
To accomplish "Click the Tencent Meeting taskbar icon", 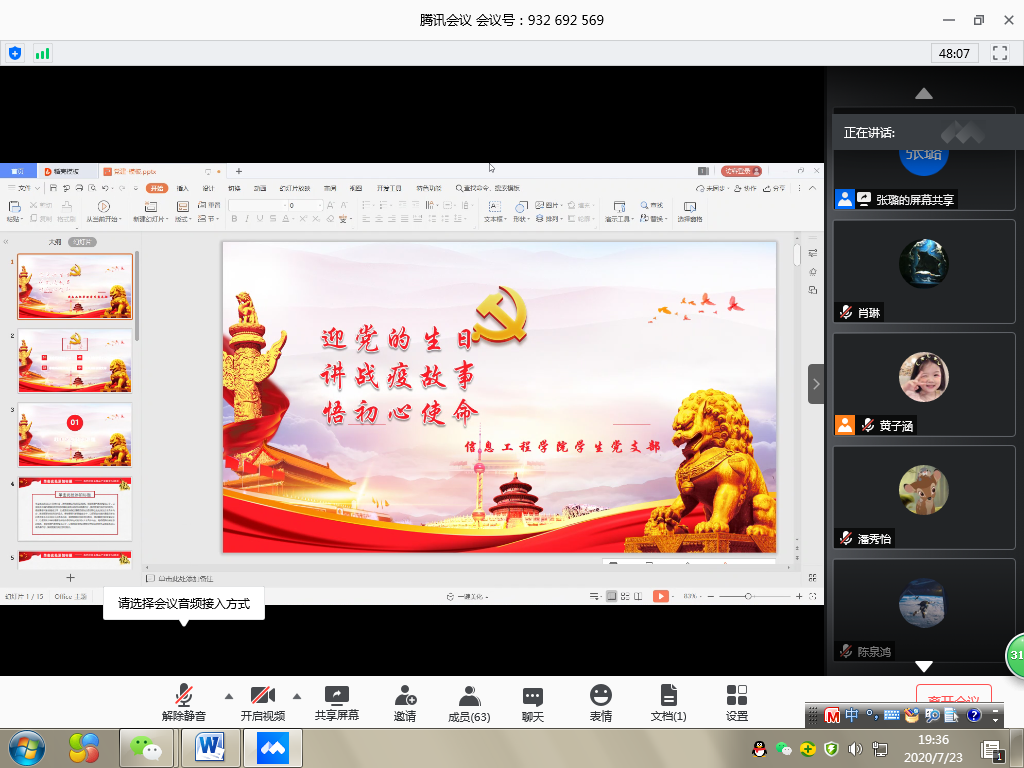I will 273,748.
